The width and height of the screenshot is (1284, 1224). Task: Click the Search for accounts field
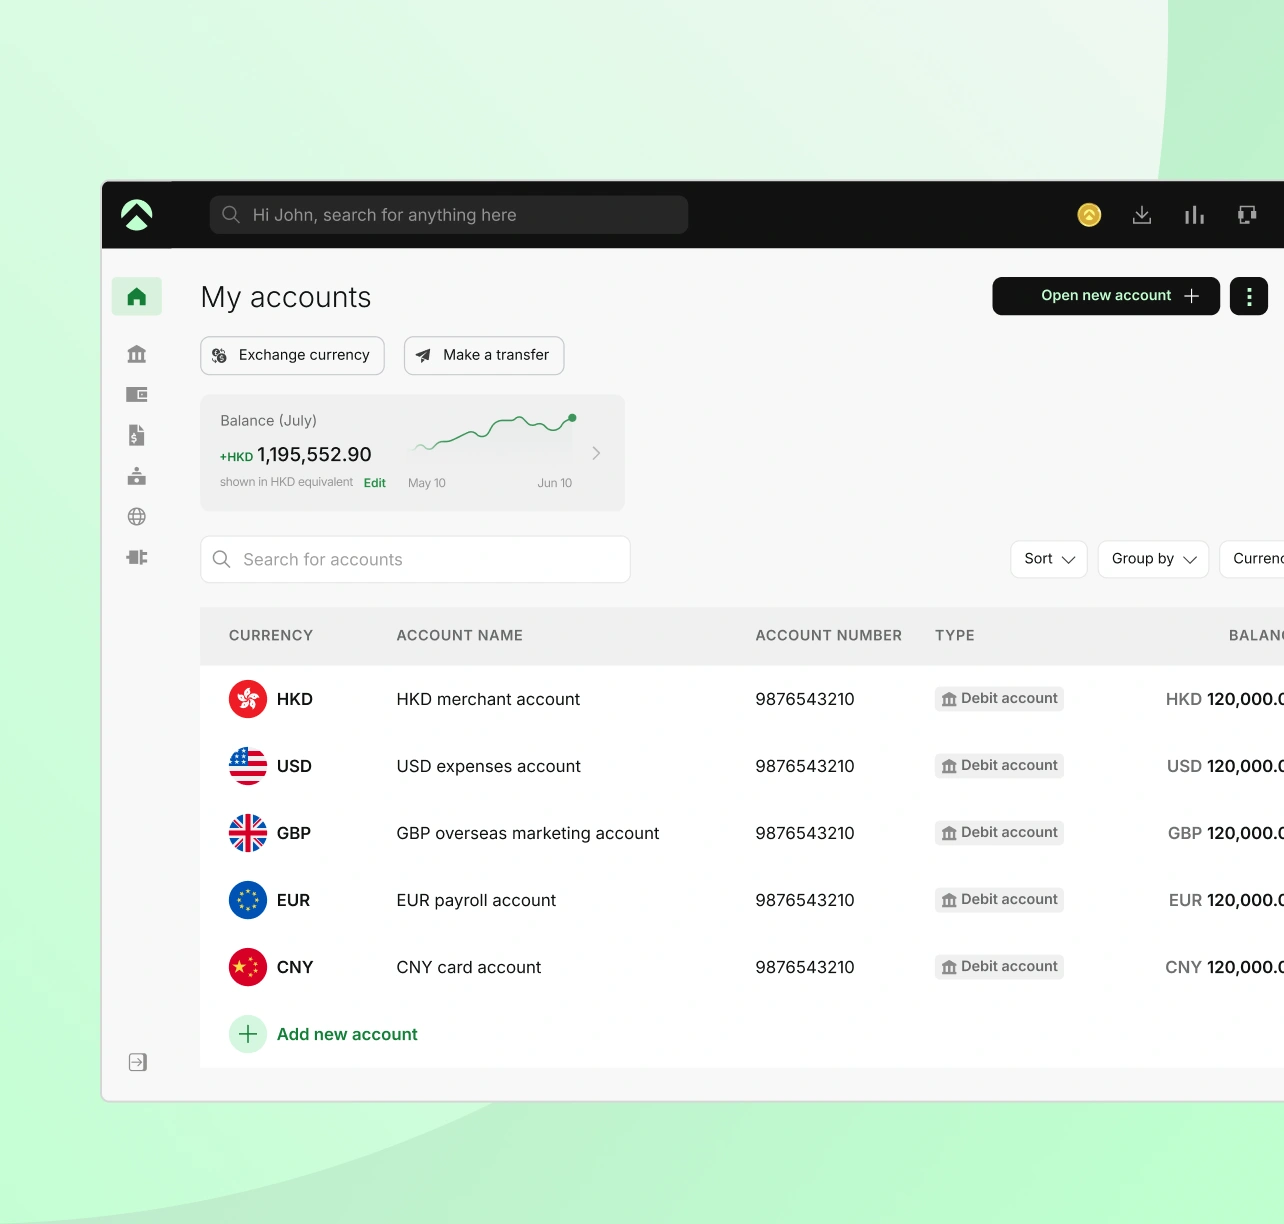tap(415, 559)
